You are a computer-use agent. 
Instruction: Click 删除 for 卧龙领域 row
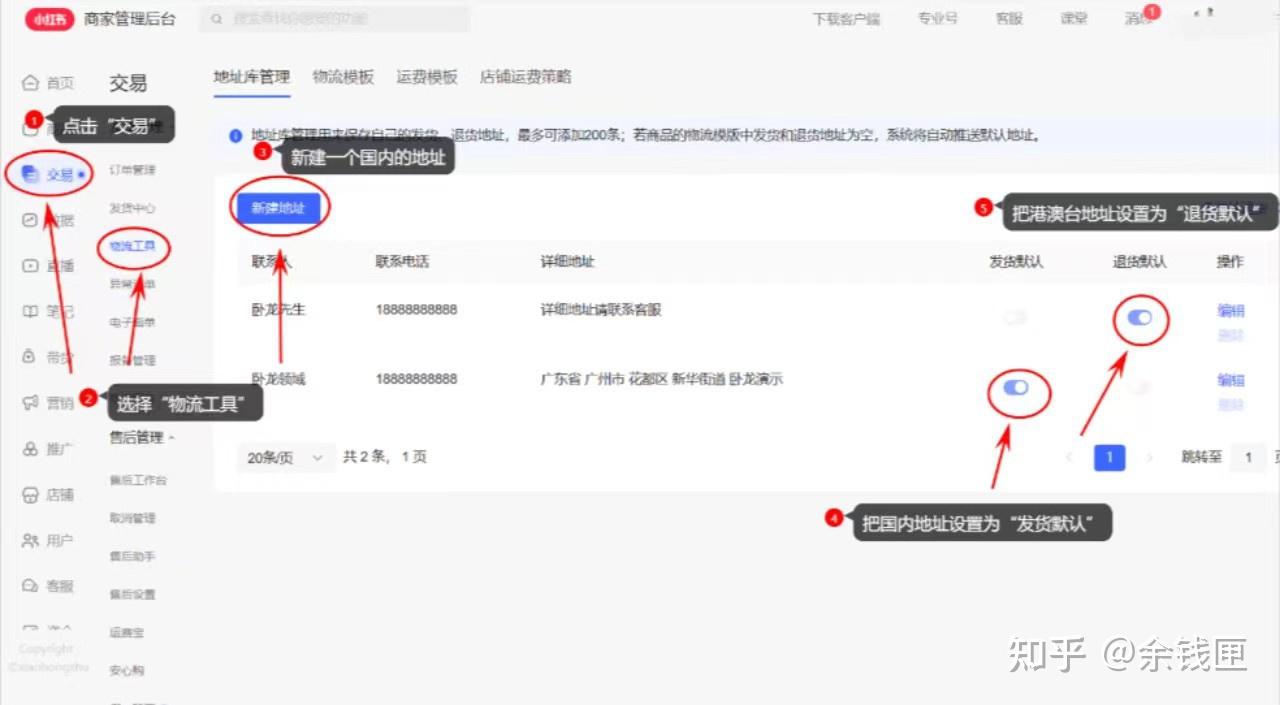pos(1231,405)
